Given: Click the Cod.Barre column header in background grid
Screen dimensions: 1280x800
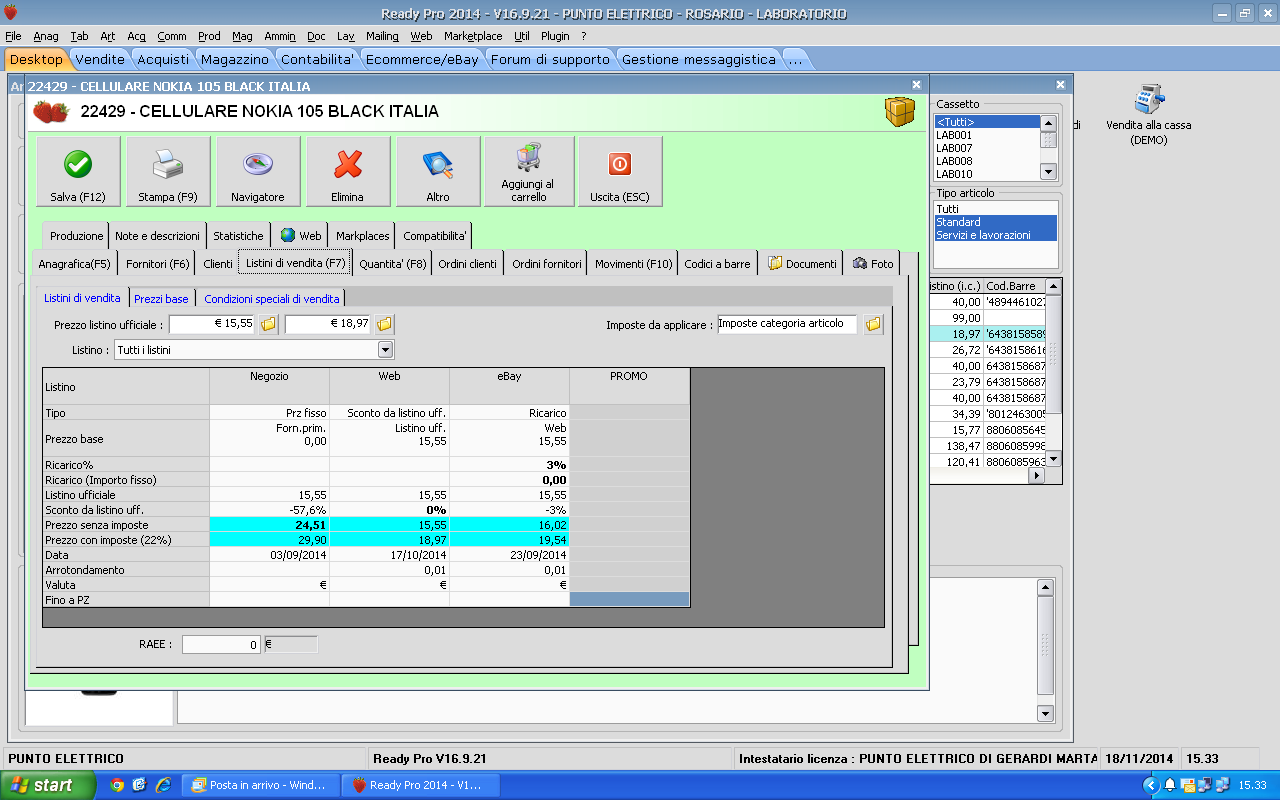Looking at the screenshot, I should pos(1015,286).
